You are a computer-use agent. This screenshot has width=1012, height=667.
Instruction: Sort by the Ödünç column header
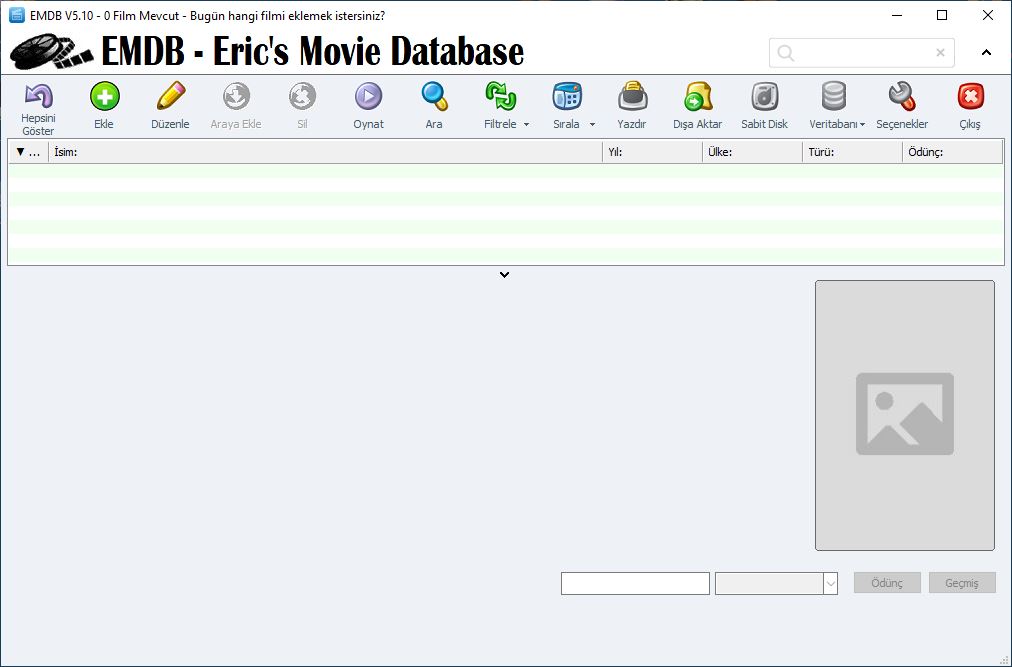953,152
